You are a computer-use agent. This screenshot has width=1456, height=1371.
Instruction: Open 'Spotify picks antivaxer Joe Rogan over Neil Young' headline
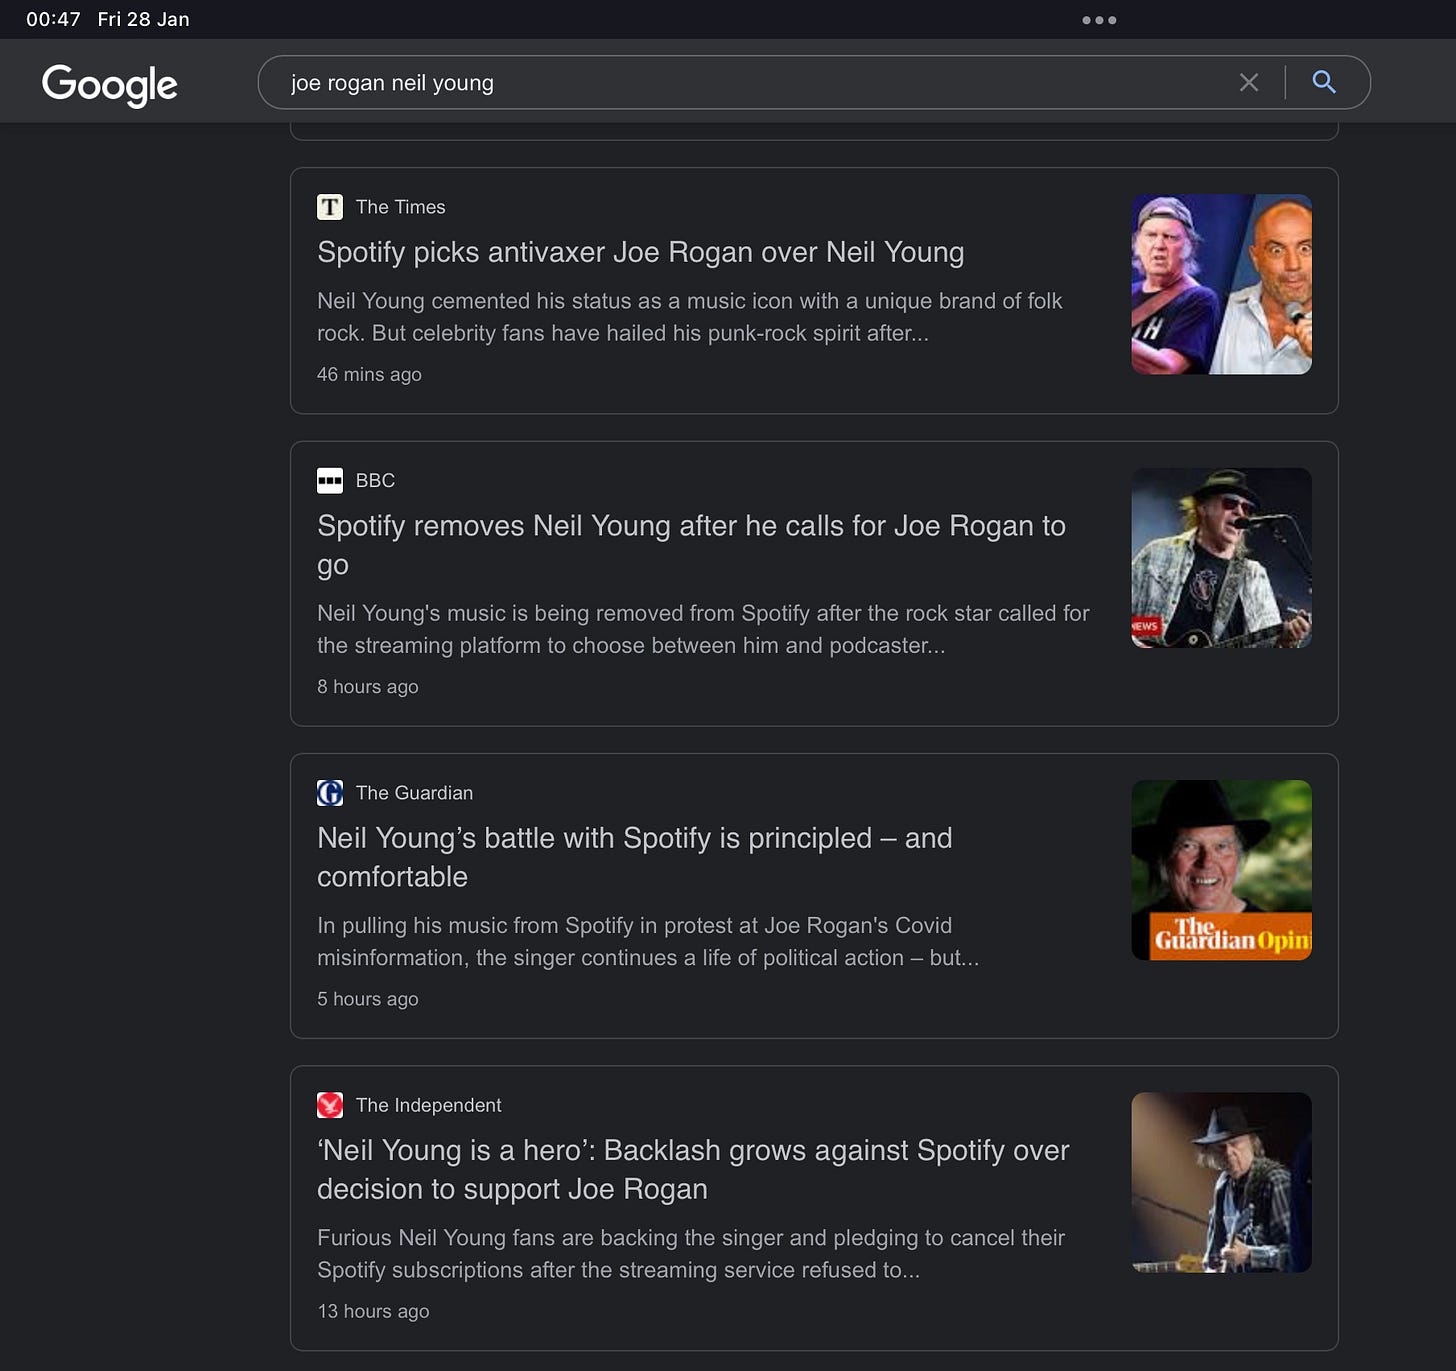[x=641, y=252]
